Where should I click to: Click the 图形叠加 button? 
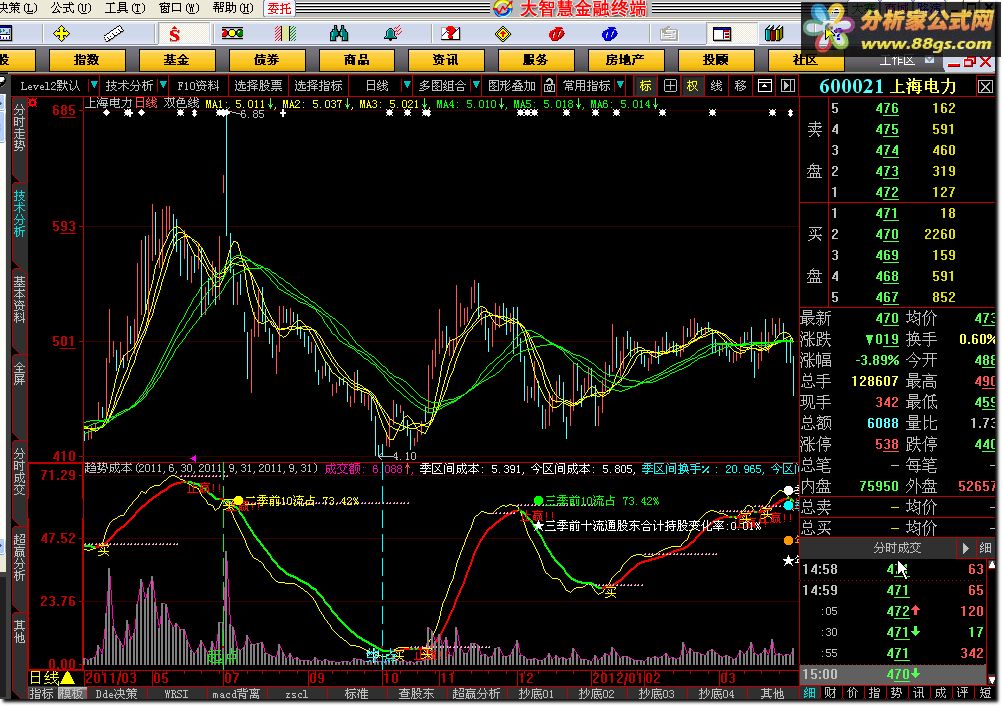(x=511, y=86)
